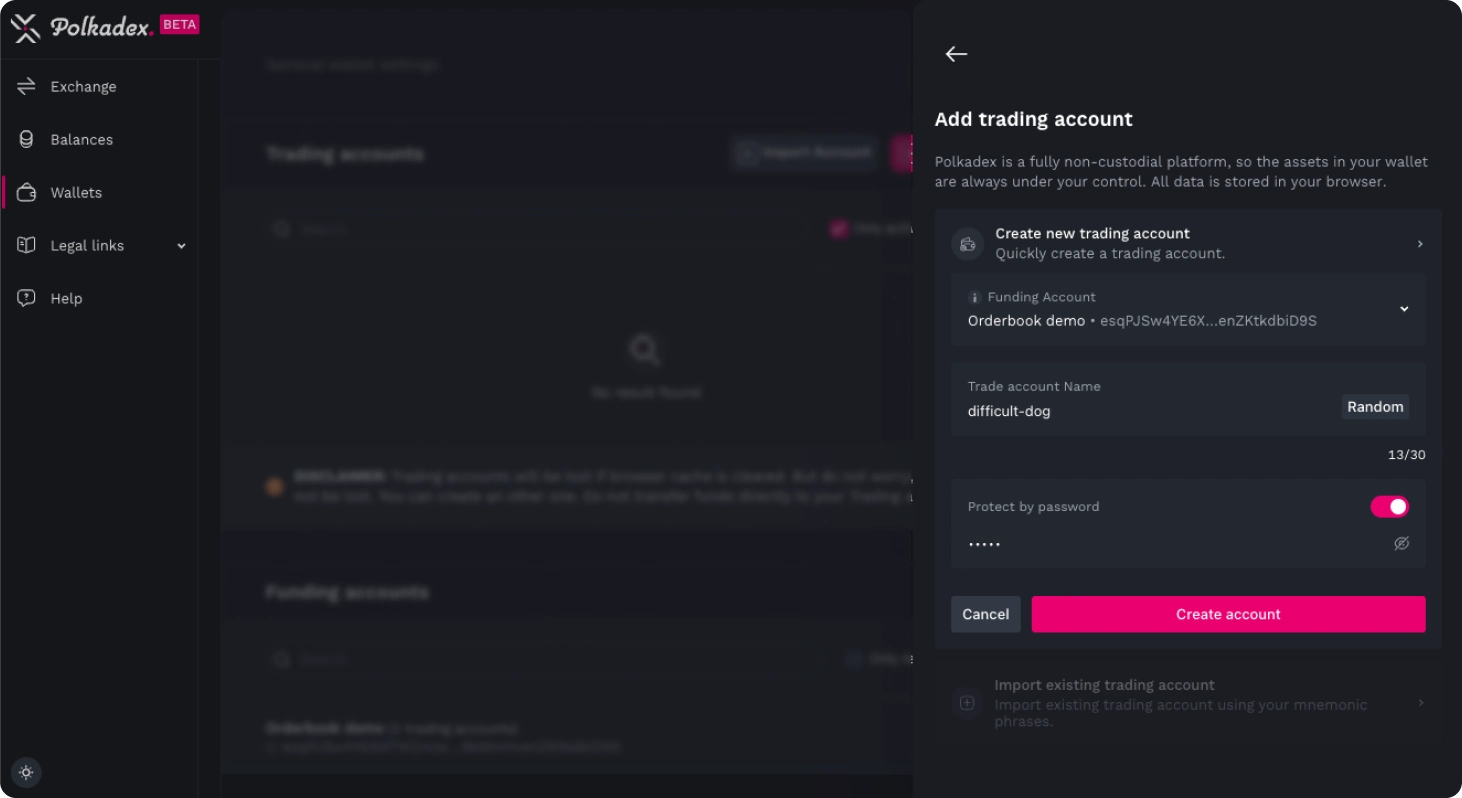Viewport: 1462px width, 798px height.
Task: Click the Funding Account info icon
Action: pyautogui.click(x=975, y=297)
